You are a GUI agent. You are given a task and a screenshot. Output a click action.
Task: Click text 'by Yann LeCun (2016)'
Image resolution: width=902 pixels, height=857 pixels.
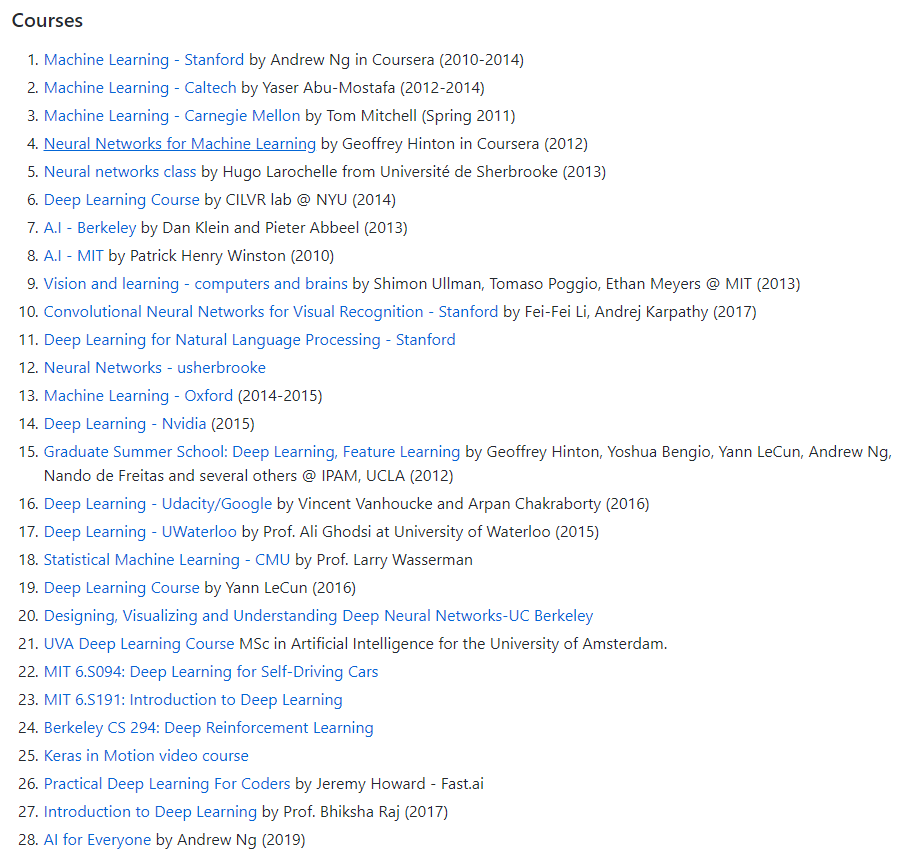click(x=280, y=588)
